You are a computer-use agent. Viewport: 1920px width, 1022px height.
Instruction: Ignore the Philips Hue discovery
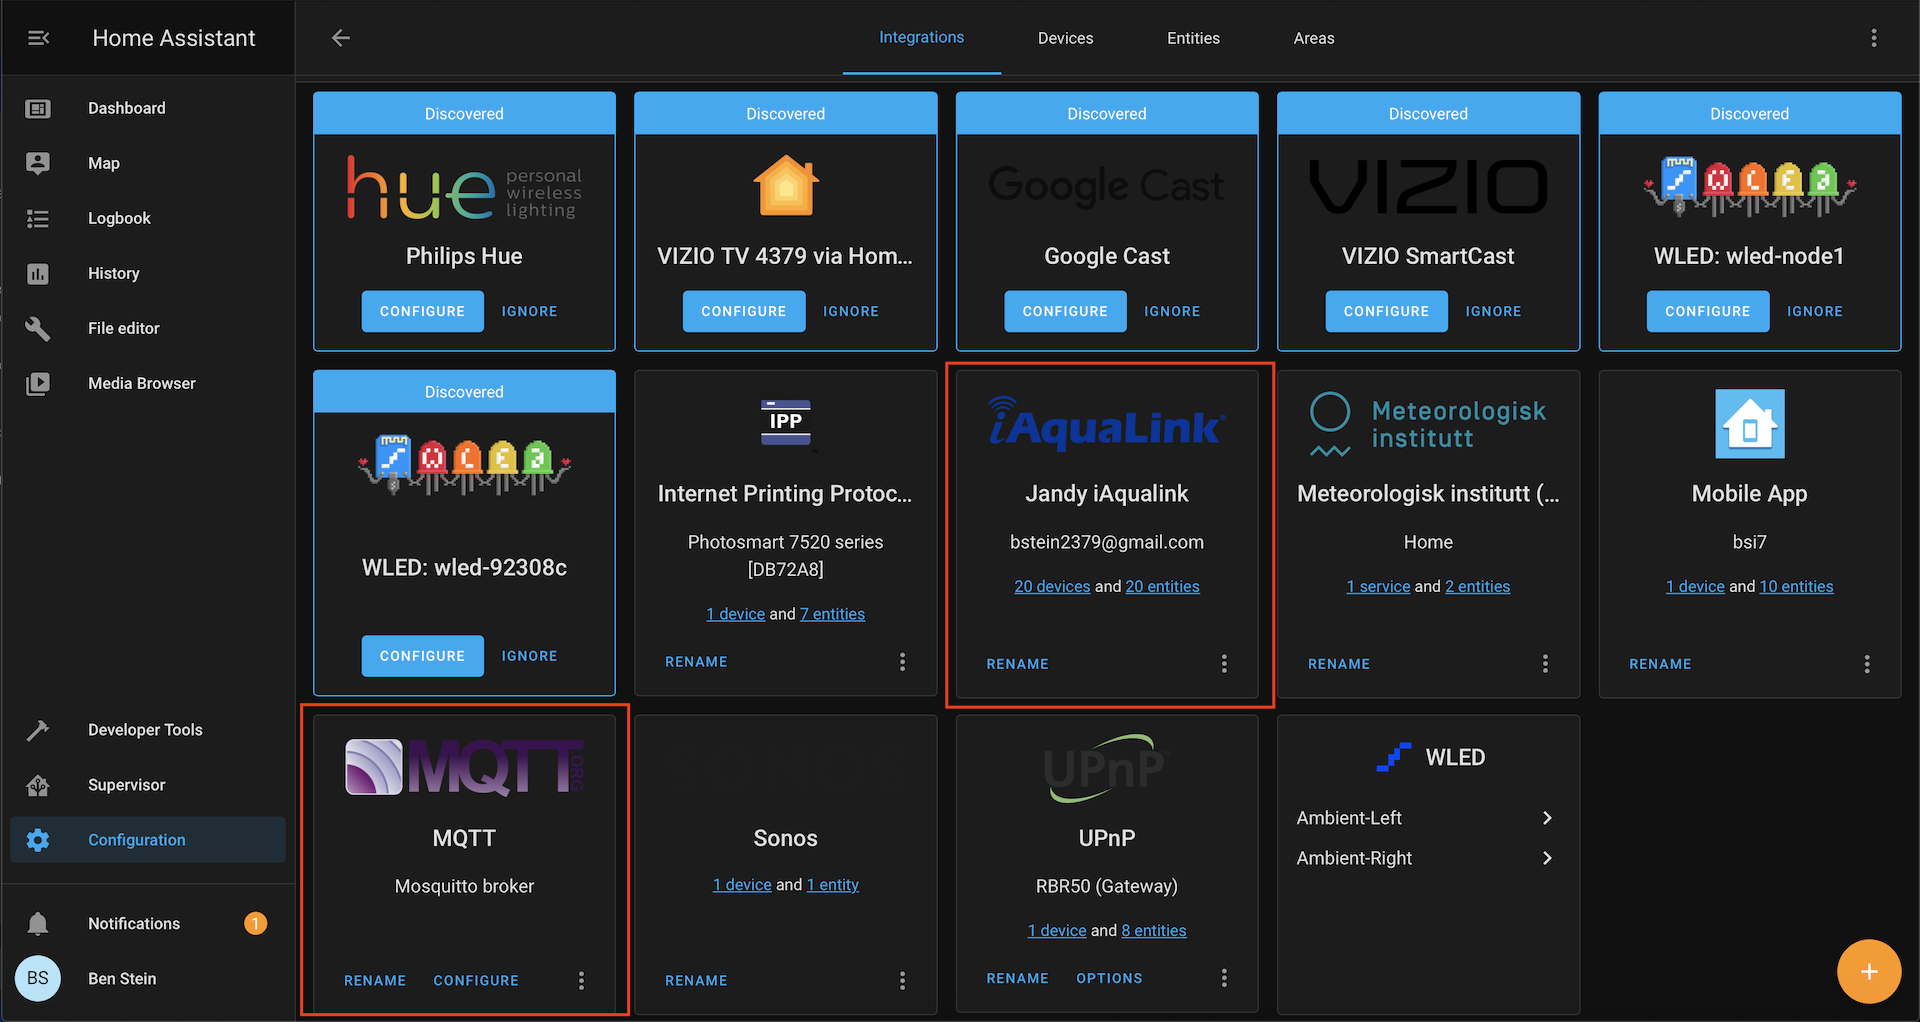[x=529, y=311]
